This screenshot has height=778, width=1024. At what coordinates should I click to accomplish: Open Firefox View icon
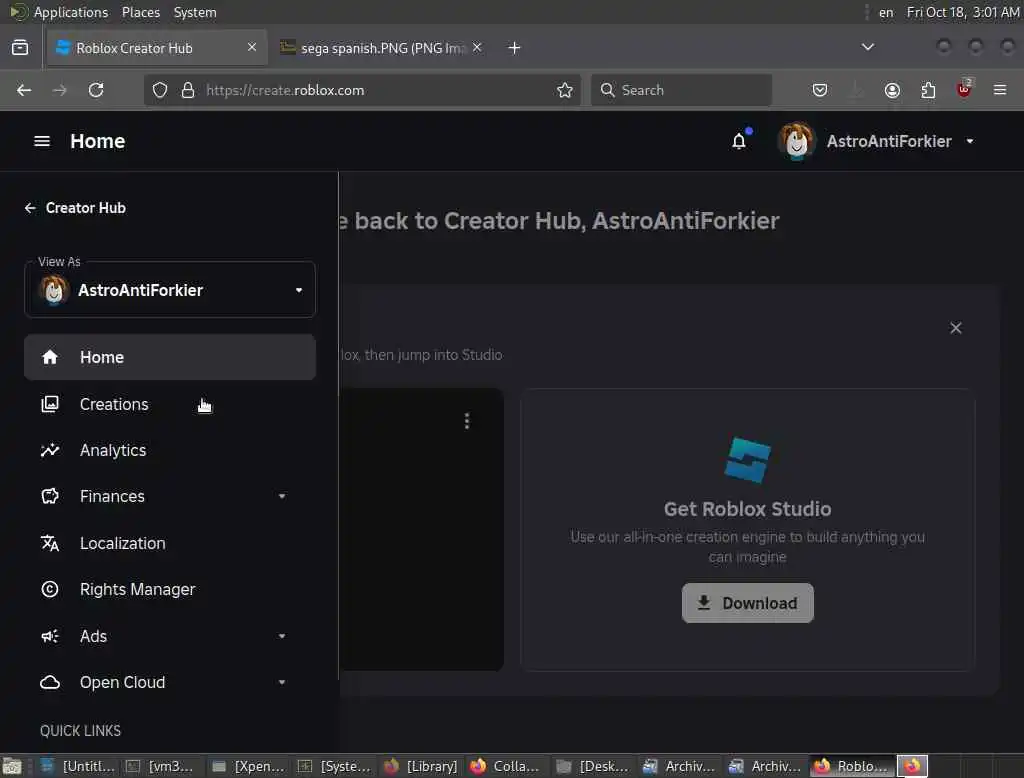(x=20, y=48)
